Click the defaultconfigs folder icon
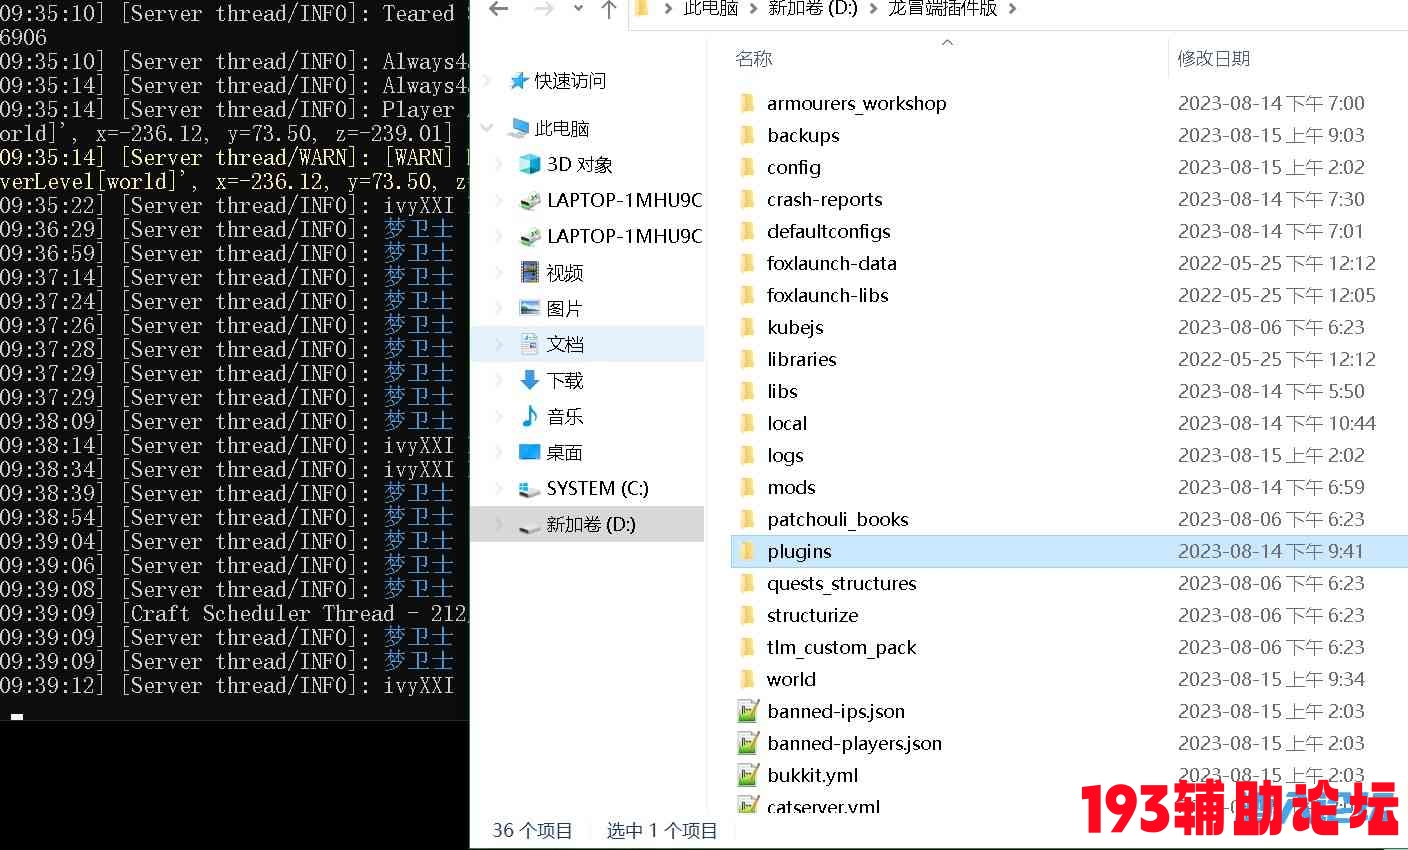 [747, 231]
